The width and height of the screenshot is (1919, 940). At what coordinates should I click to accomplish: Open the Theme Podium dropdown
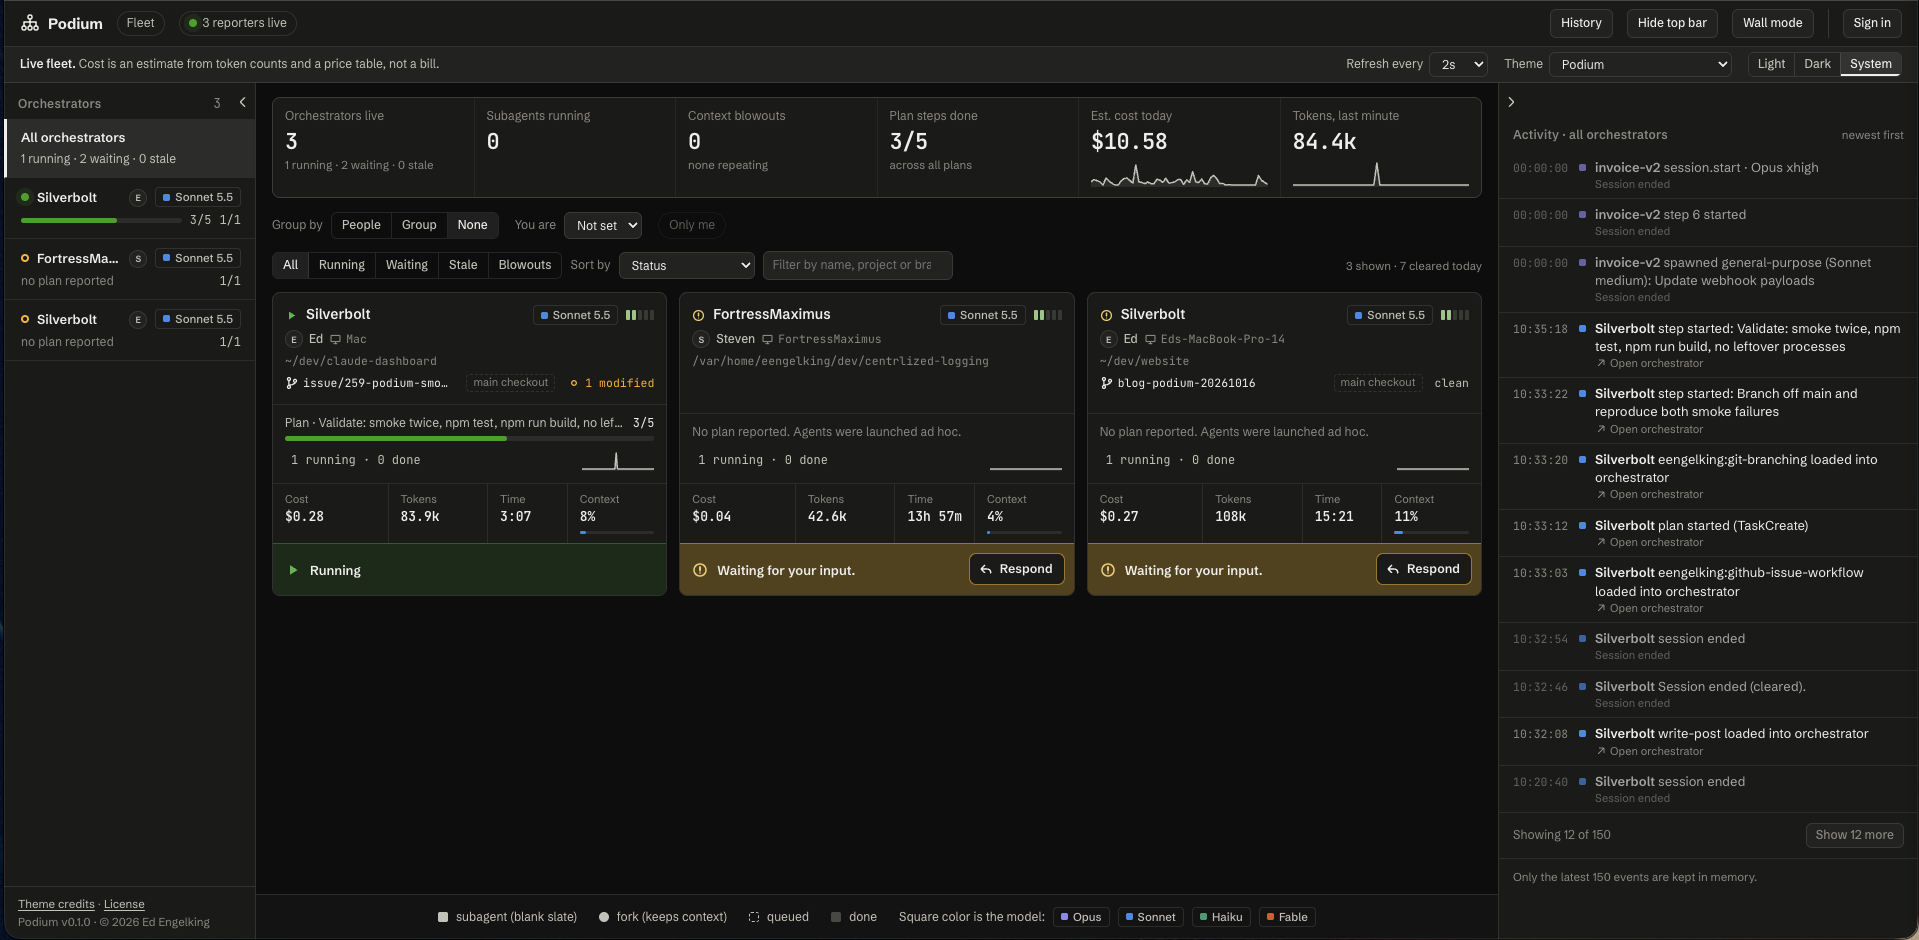pyautogui.click(x=1640, y=64)
